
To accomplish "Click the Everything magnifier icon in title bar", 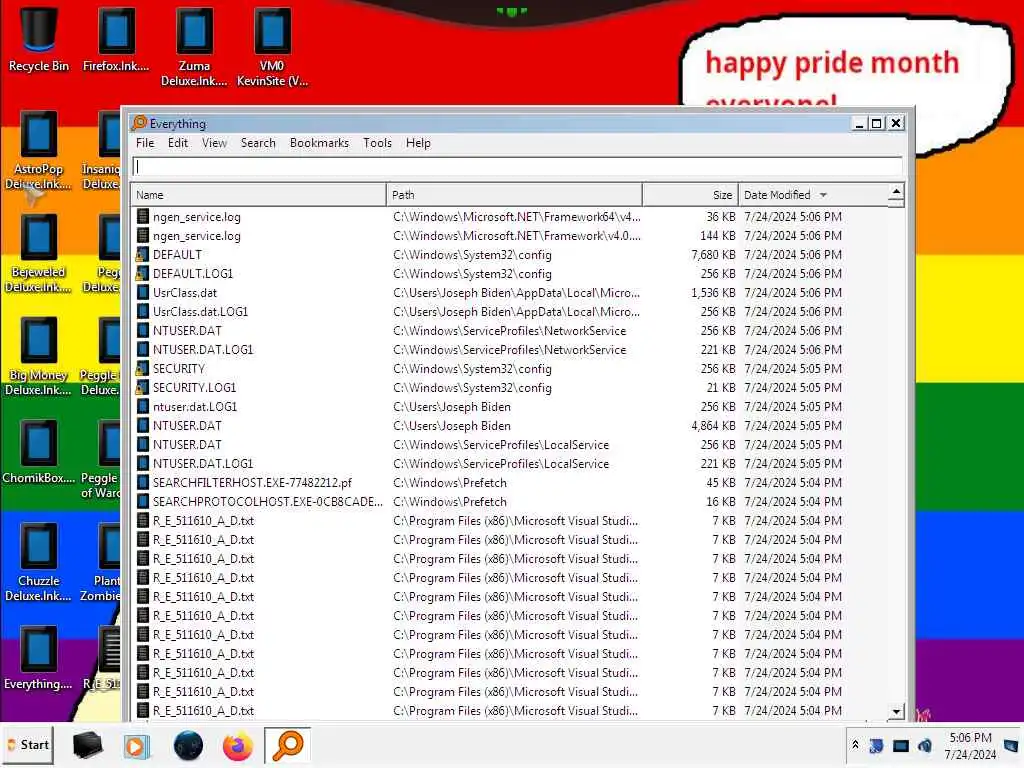I will (x=139, y=123).
